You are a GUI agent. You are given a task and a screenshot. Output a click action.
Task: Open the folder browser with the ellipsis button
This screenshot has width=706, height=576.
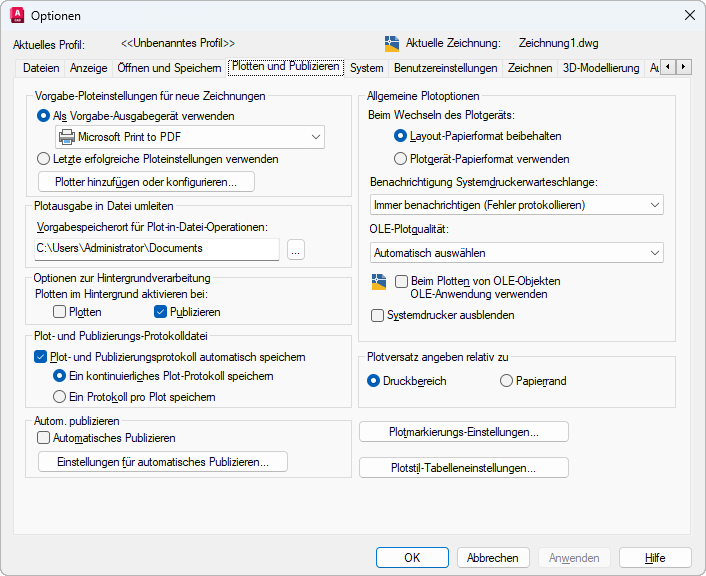tap(295, 249)
